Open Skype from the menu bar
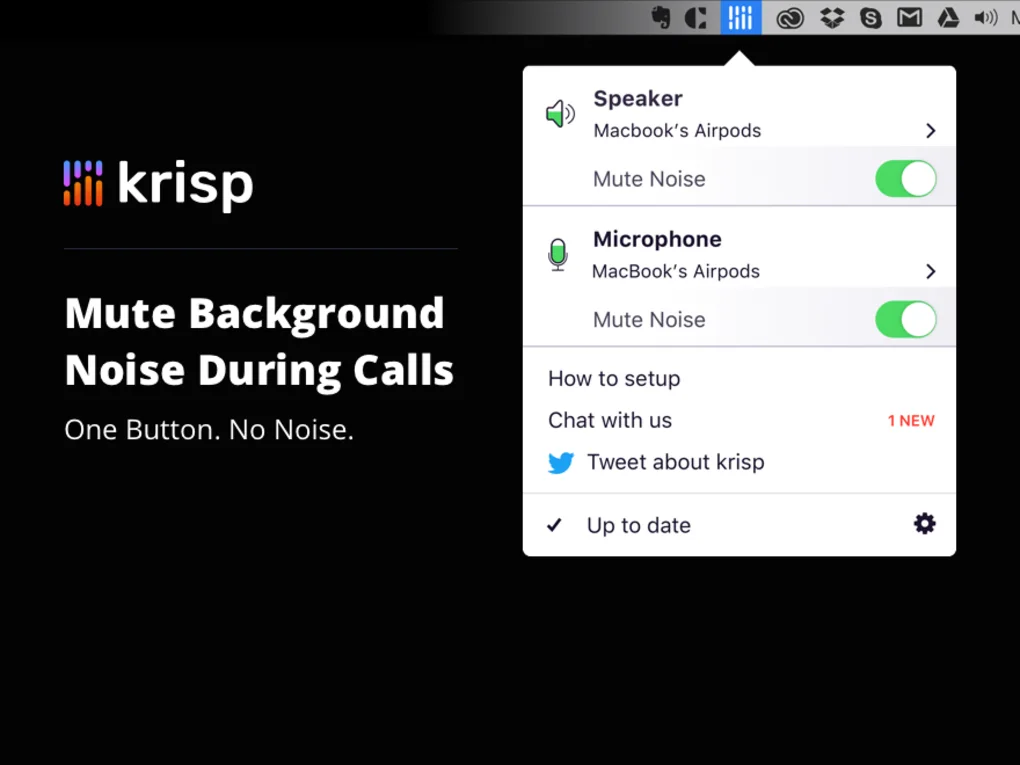This screenshot has height=765, width=1020. tap(871, 17)
